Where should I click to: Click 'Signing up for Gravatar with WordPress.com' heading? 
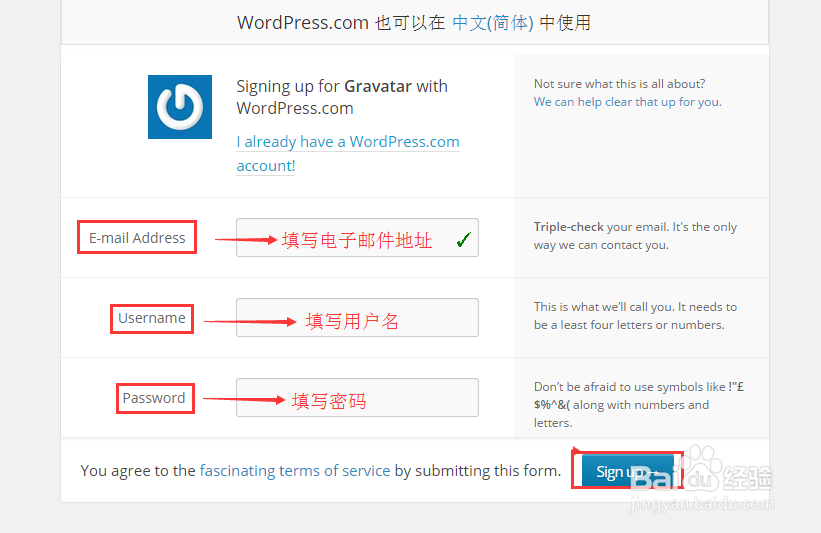(x=342, y=97)
